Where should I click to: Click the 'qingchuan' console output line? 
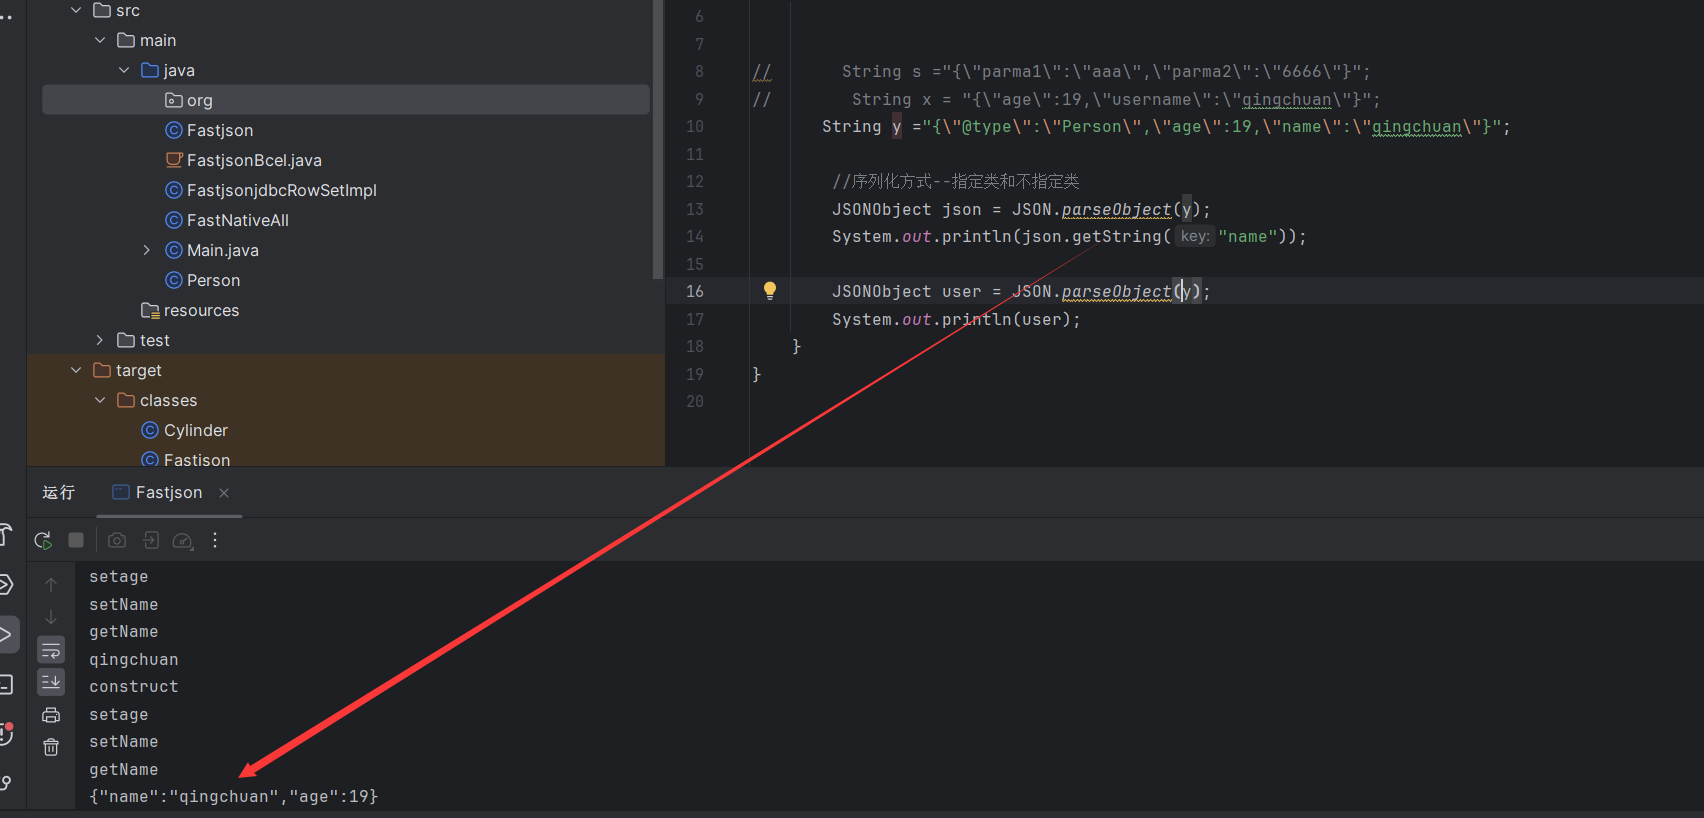(x=134, y=659)
